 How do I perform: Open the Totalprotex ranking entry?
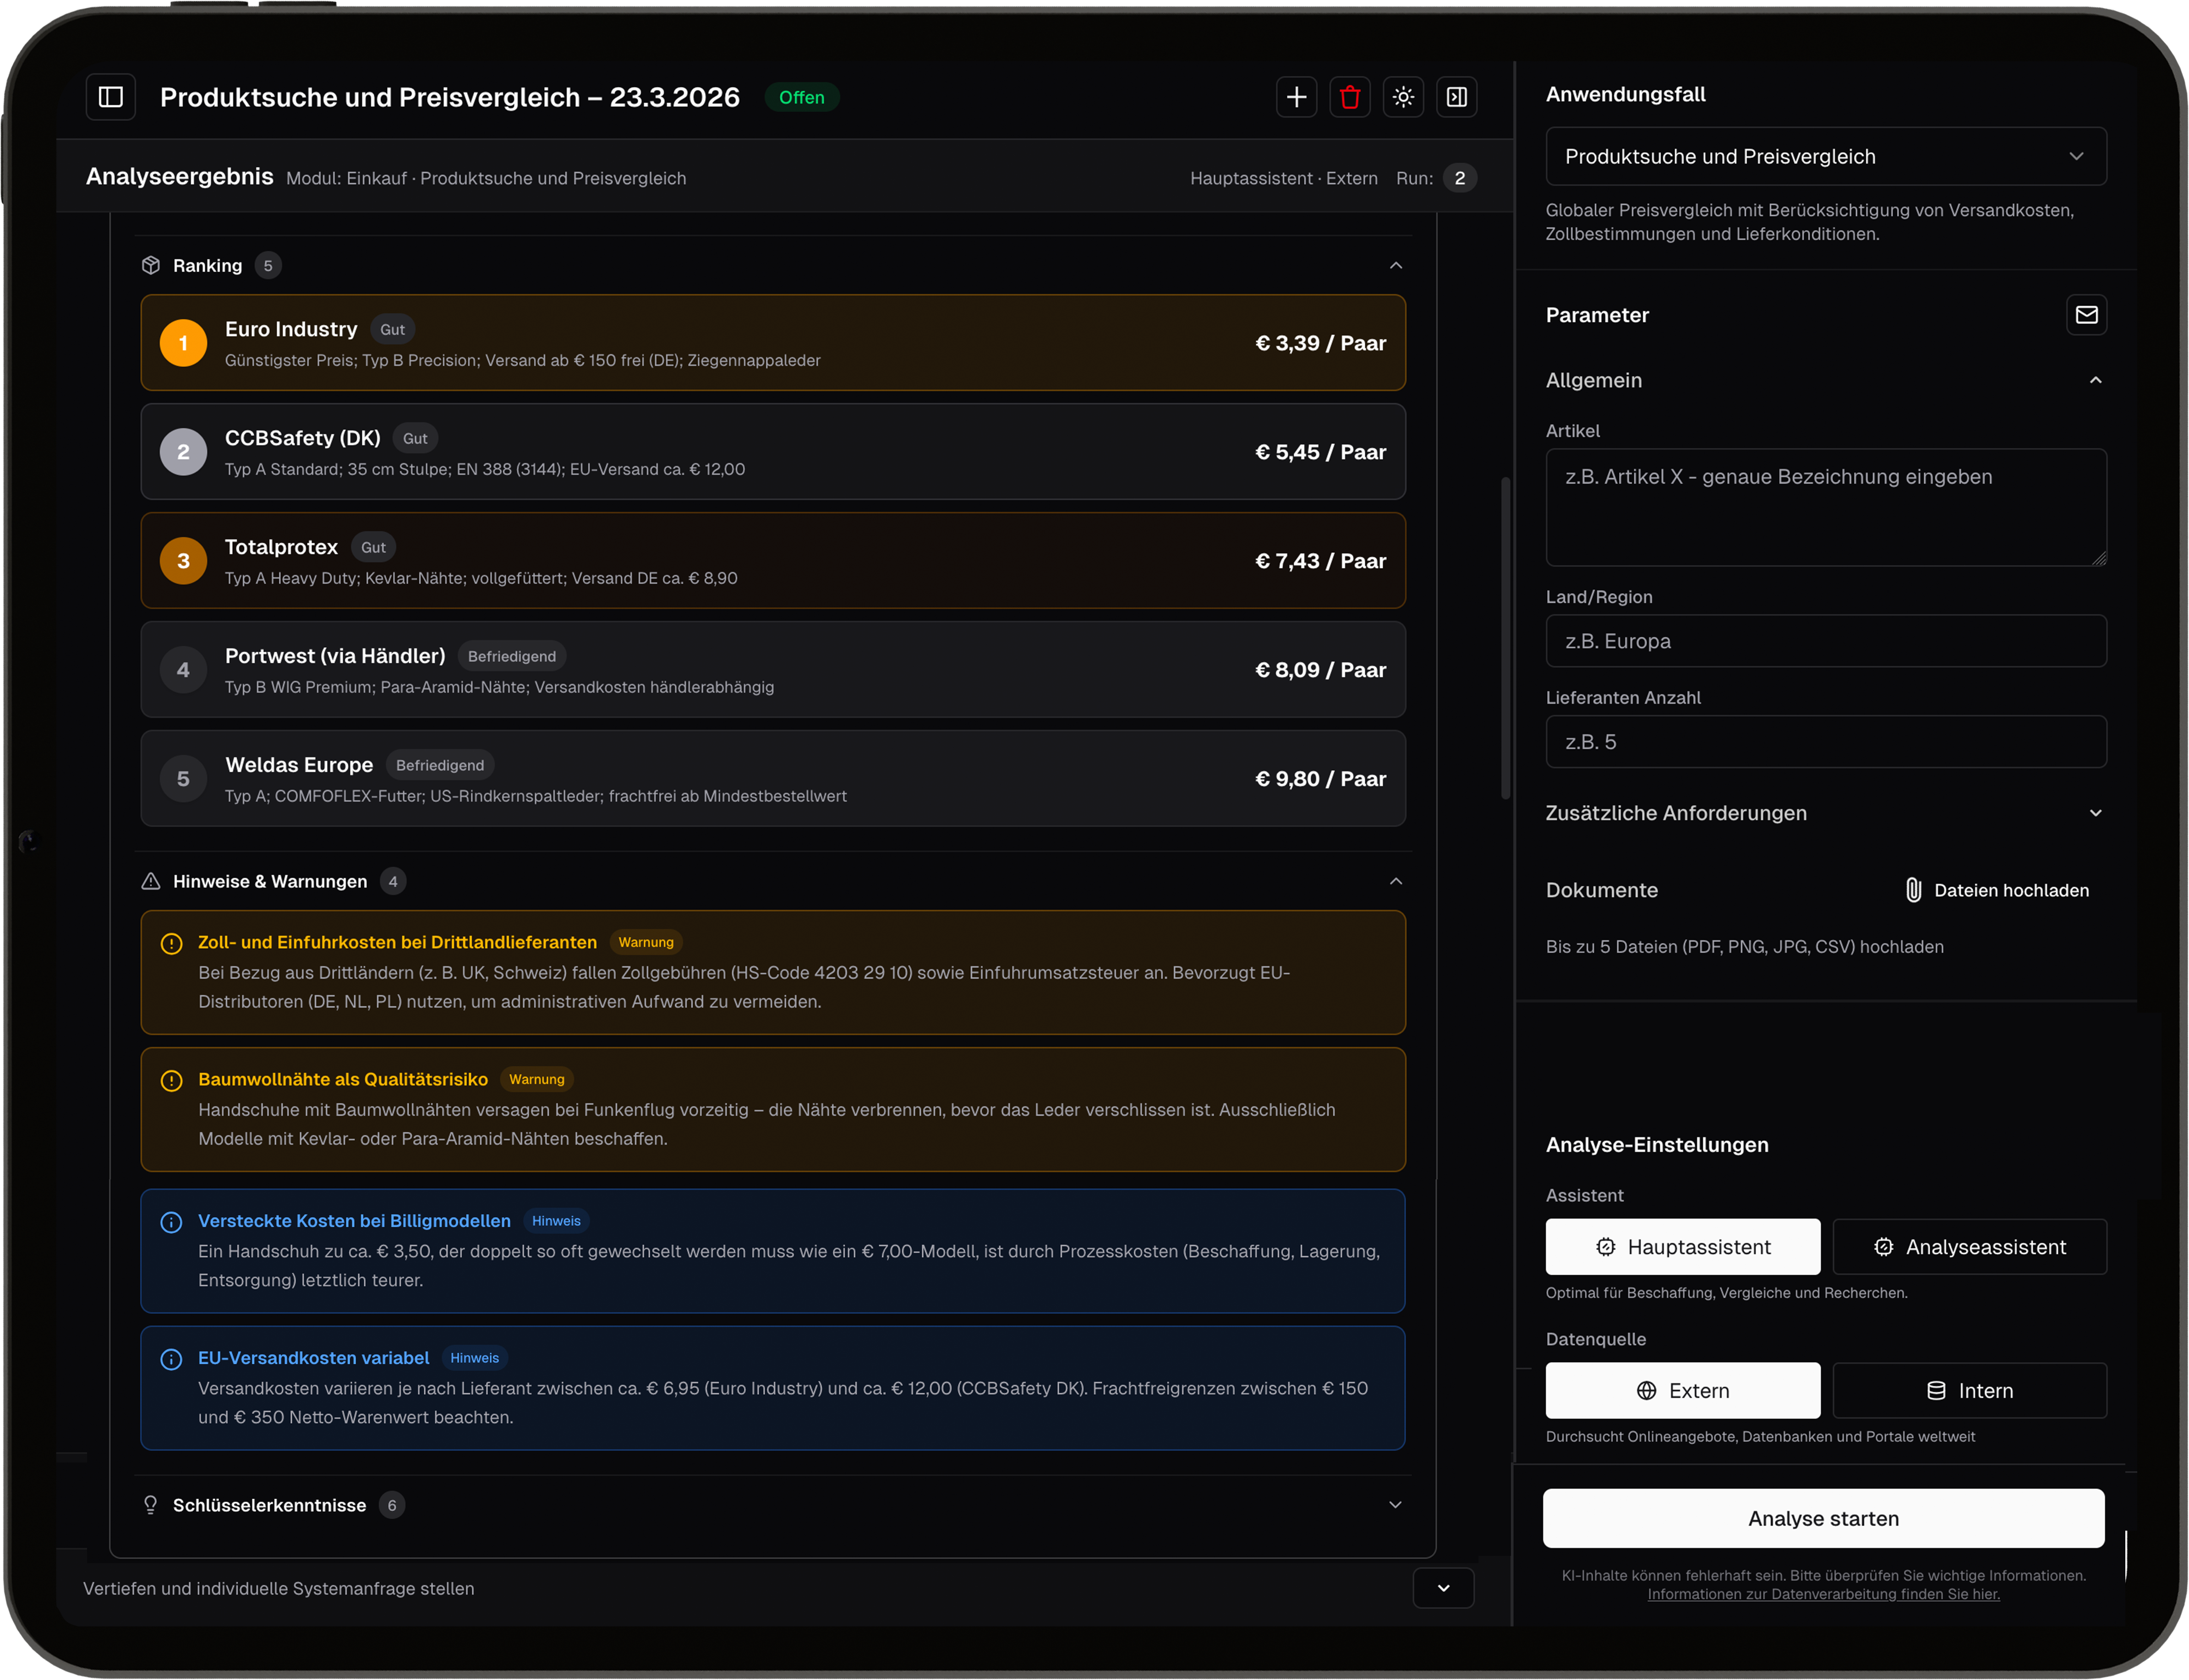[772, 561]
